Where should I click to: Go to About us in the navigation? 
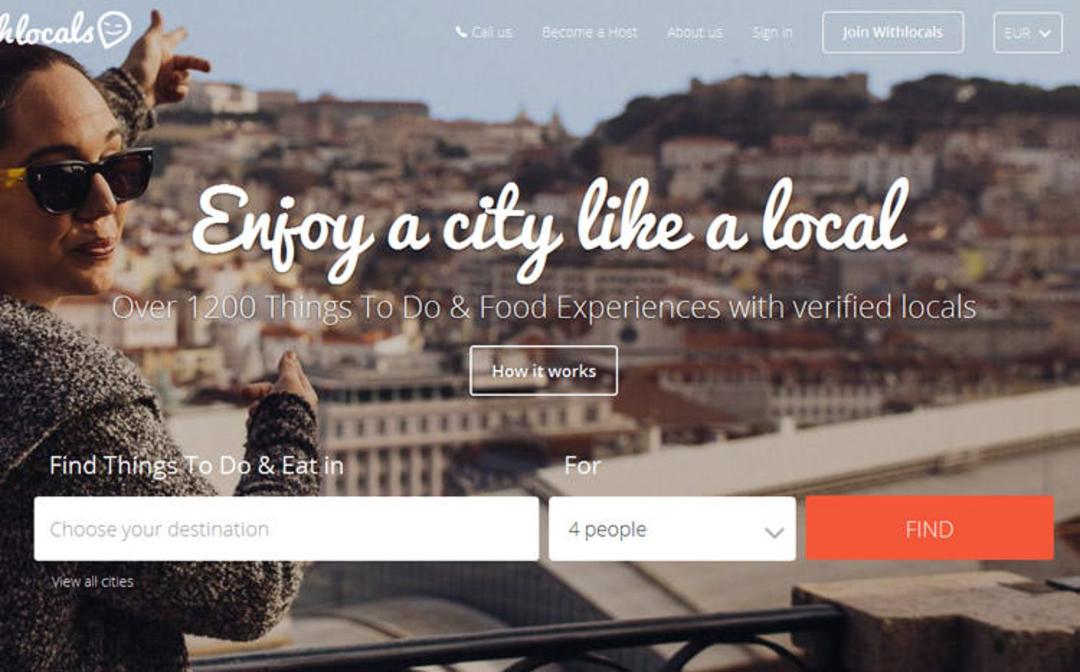[694, 32]
